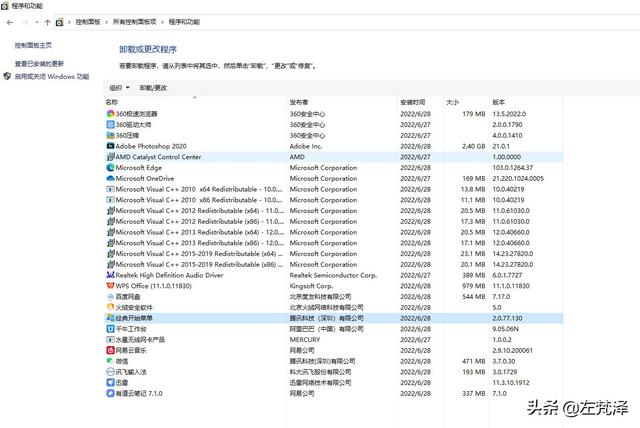The image size is (640, 428).
Task: Click the 360驱动大师 program icon
Action: [x=110, y=124]
